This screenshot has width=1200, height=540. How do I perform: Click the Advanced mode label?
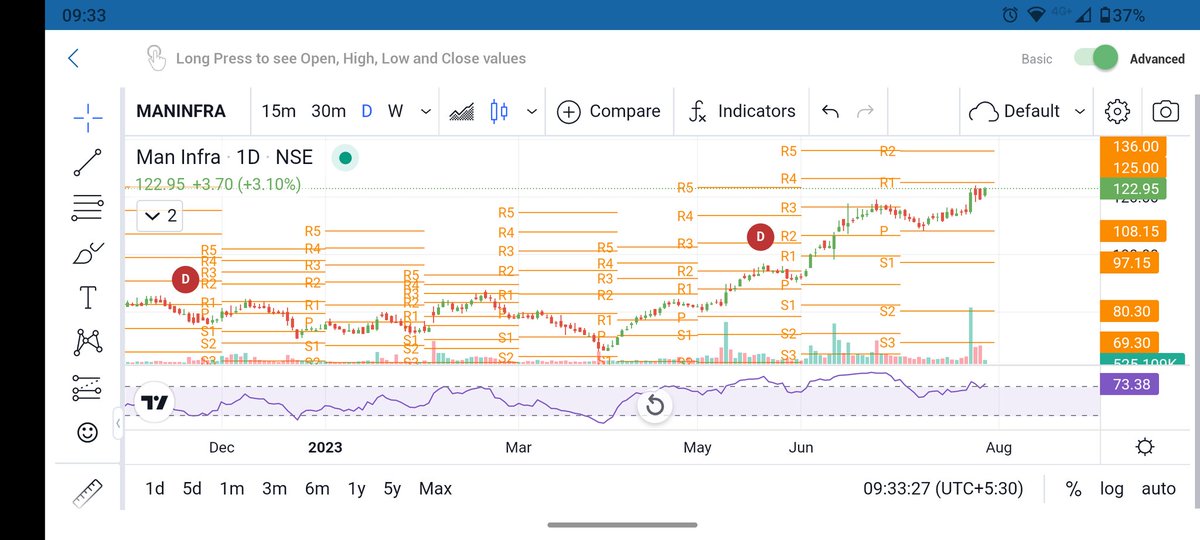coord(1157,59)
